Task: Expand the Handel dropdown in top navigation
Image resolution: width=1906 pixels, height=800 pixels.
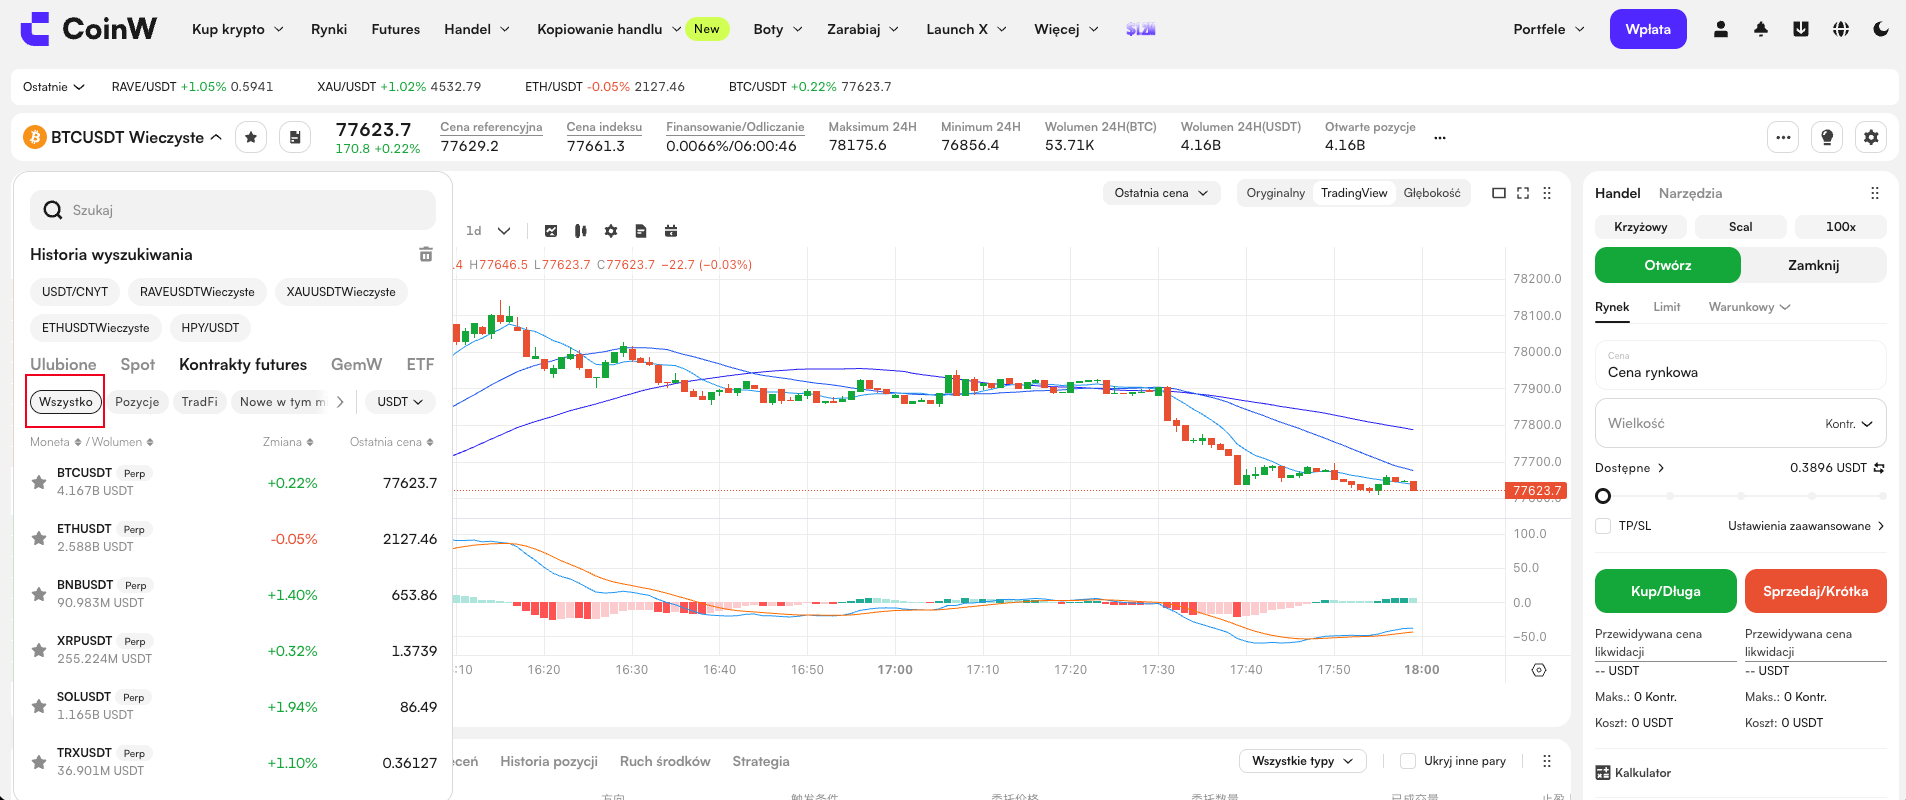Action: pos(477,29)
